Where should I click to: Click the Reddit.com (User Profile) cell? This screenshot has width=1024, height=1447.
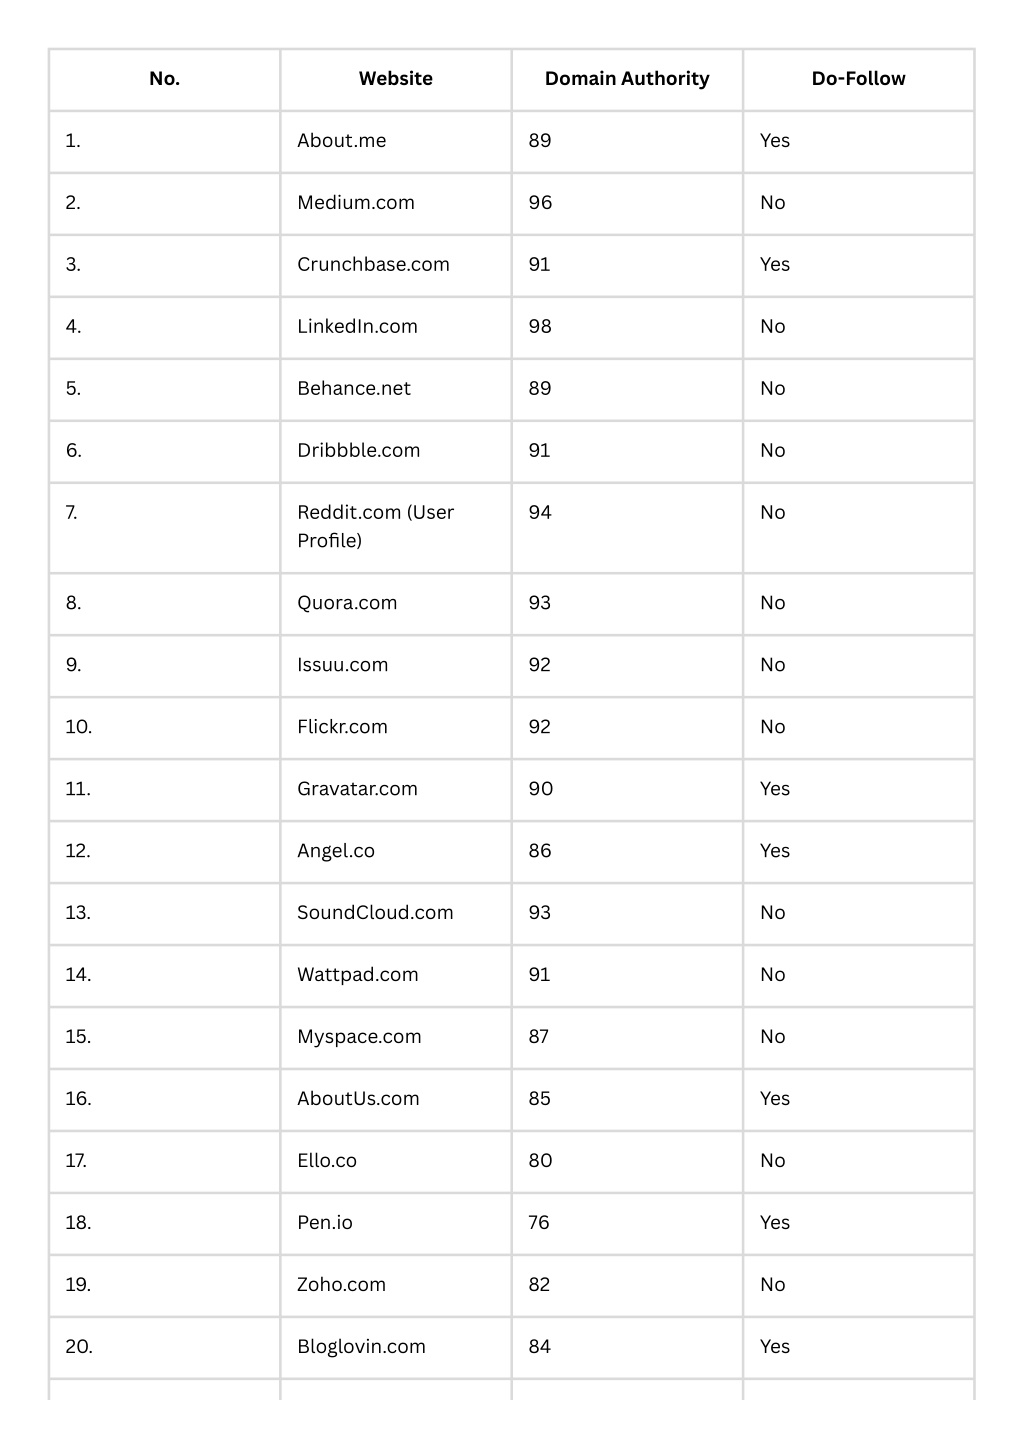coord(375,527)
